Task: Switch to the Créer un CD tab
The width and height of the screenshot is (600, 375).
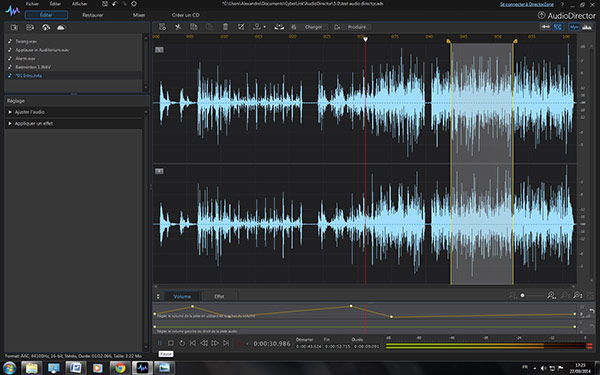Action: [186, 15]
